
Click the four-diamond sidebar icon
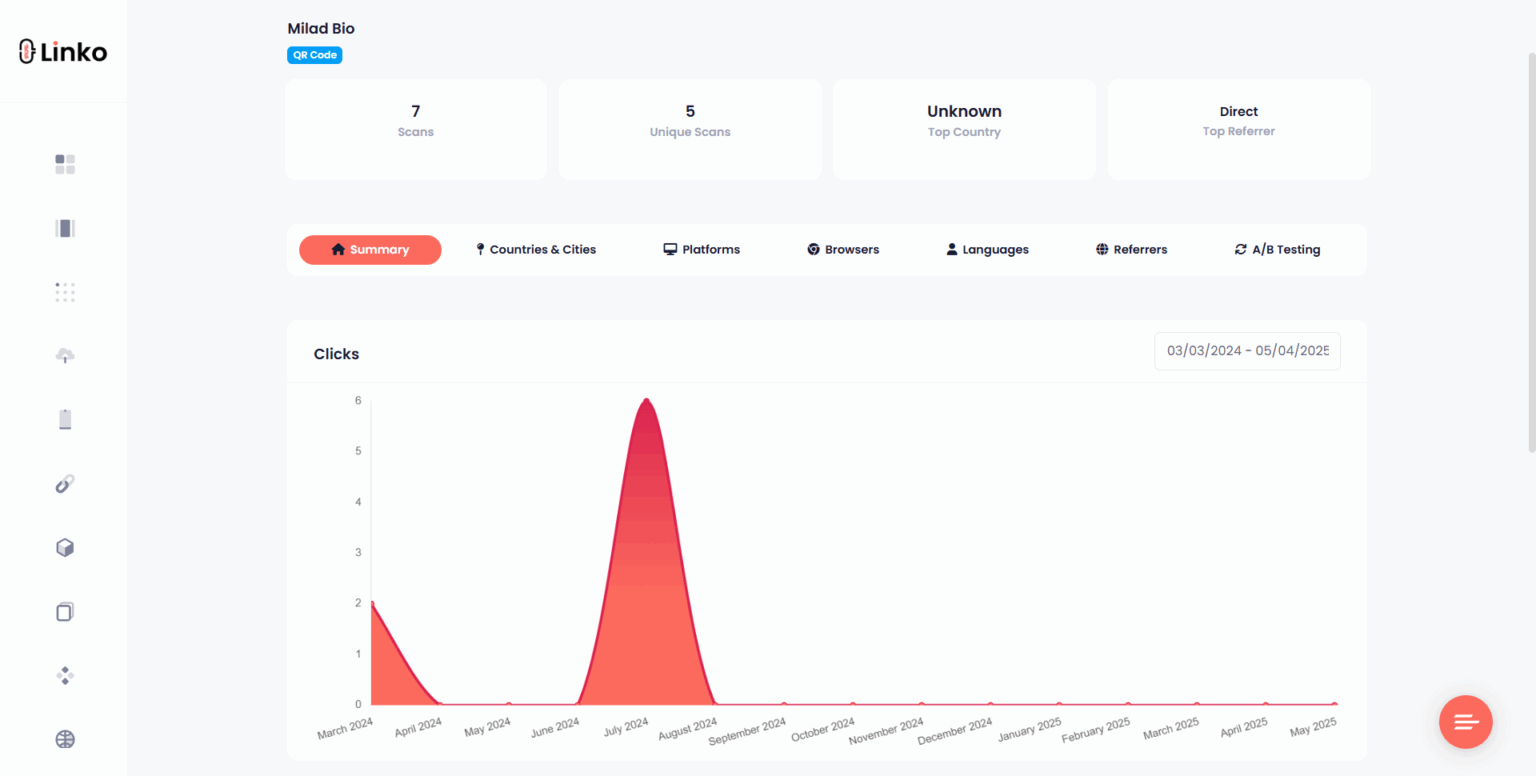pos(65,676)
